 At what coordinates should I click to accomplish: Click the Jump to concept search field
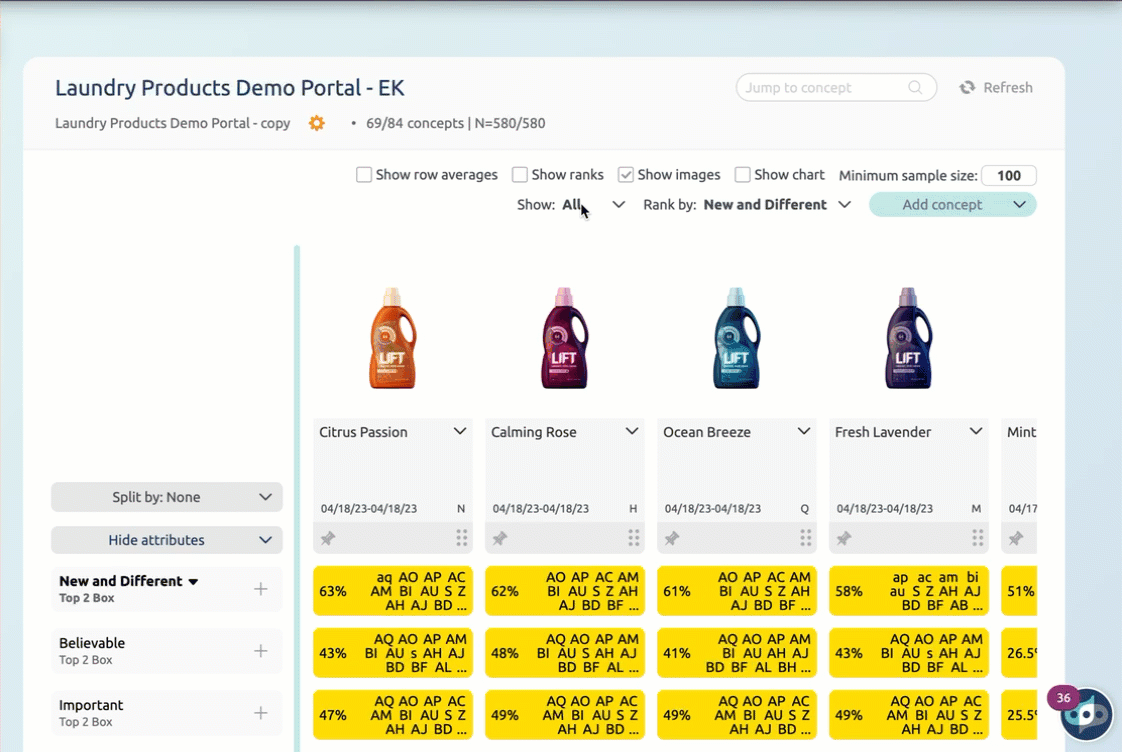click(825, 88)
